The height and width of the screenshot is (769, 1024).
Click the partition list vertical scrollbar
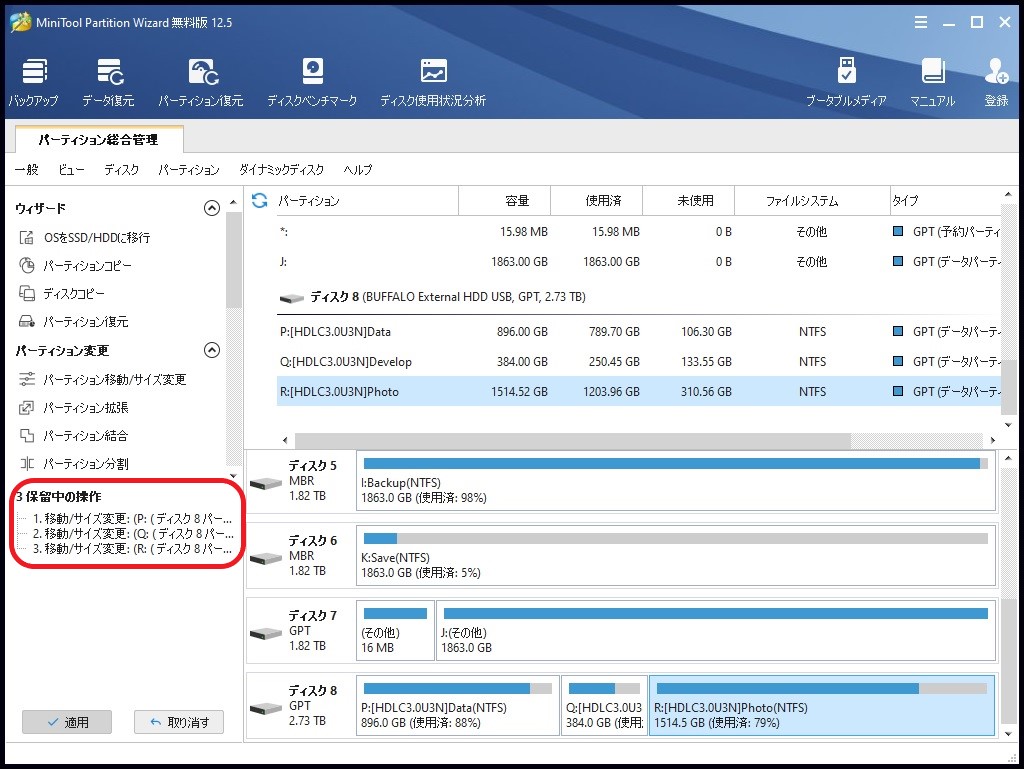(x=1008, y=386)
